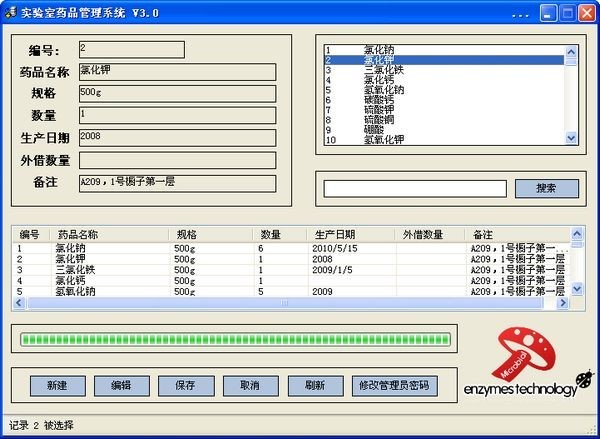Click the 外借数量 column header
Image resolution: width=600 pixels, height=439 pixels.
coord(430,234)
